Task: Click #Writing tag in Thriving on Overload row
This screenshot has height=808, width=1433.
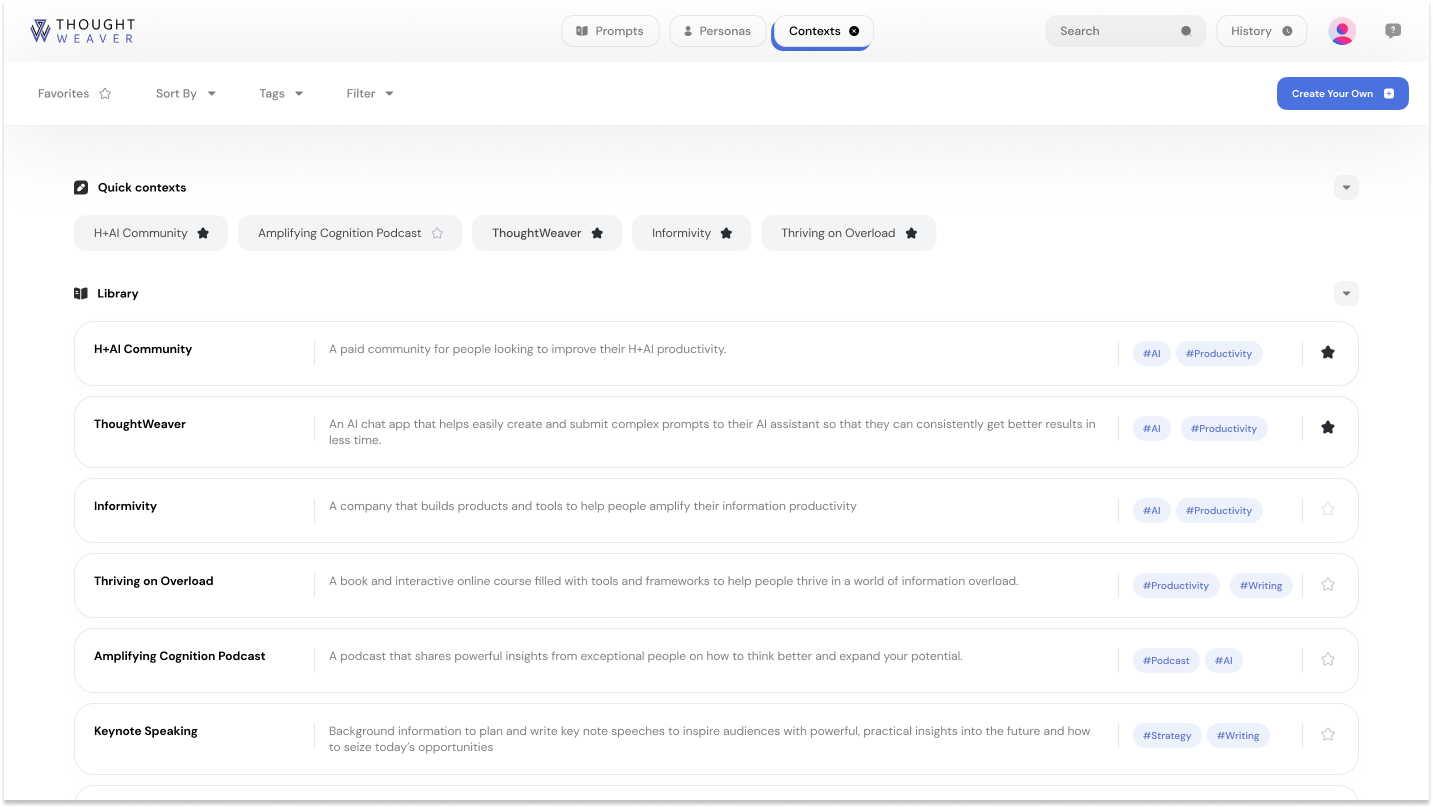Action: pyautogui.click(x=1261, y=586)
